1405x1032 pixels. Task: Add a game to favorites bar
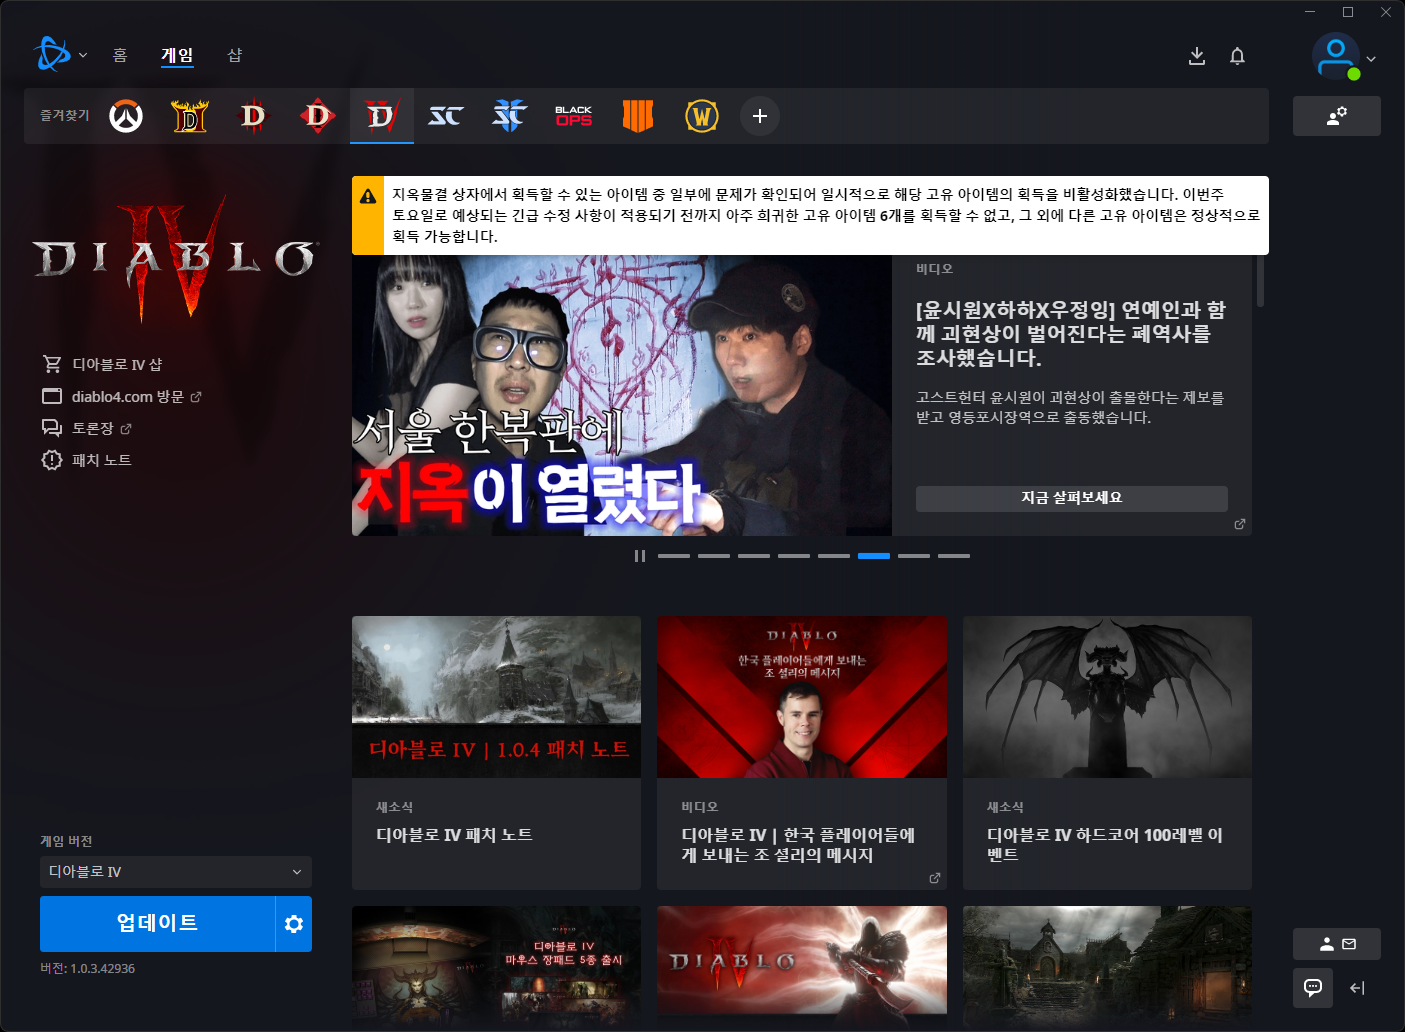click(x=760, y=116)
